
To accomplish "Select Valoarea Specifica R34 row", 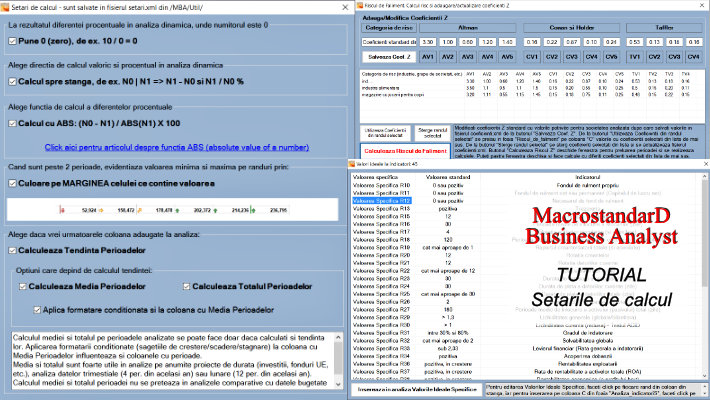I will (x=381, y=356).
